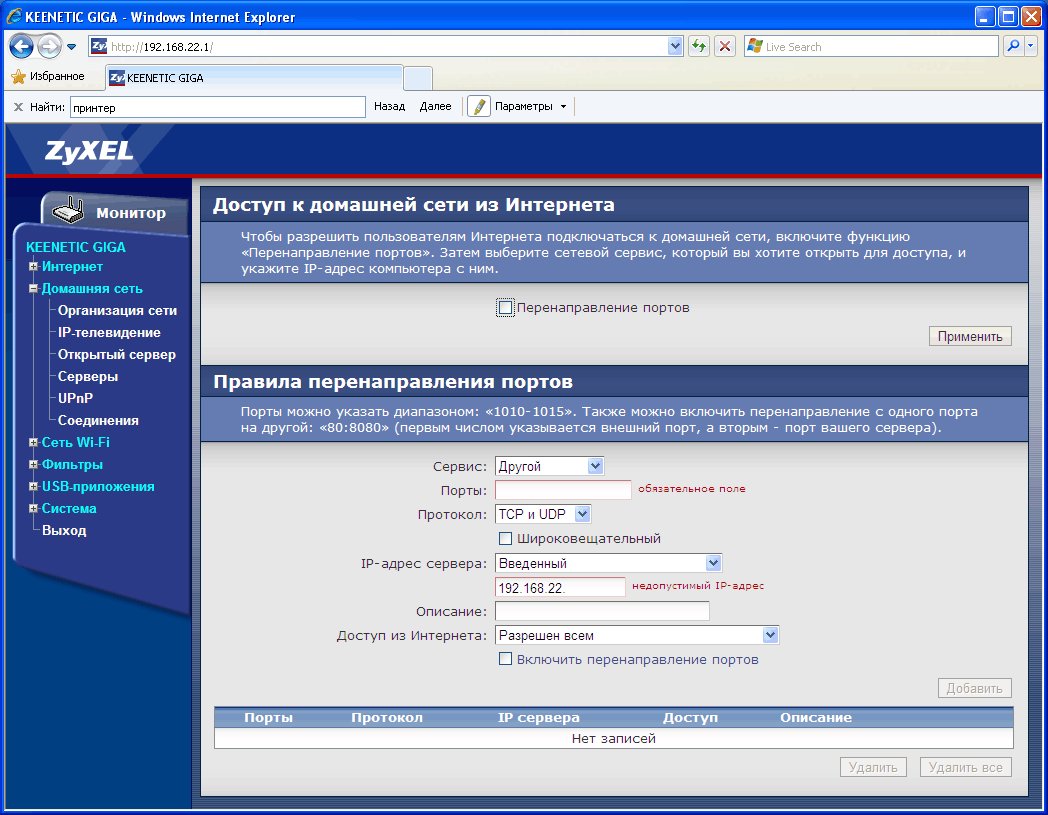The height and width of the screenshot is (815, 1048).
Task: Open Favorites with the star icon
Action: 18,76
